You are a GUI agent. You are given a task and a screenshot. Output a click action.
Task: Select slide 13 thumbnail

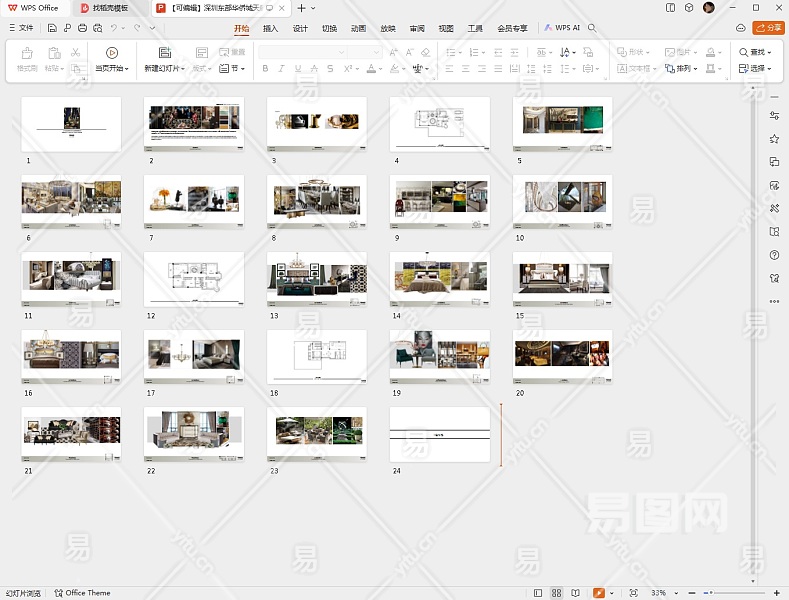pos(316,279)
